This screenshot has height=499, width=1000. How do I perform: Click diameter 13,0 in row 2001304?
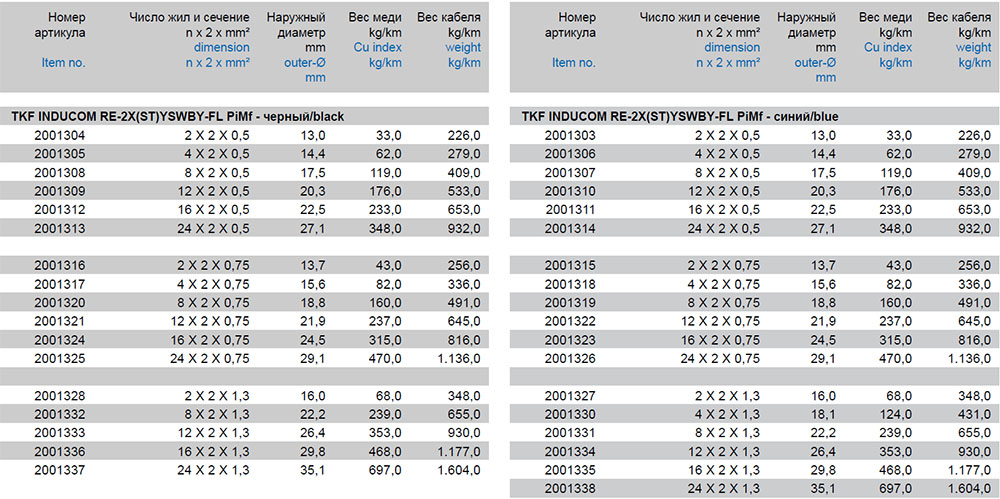point(312,135)
